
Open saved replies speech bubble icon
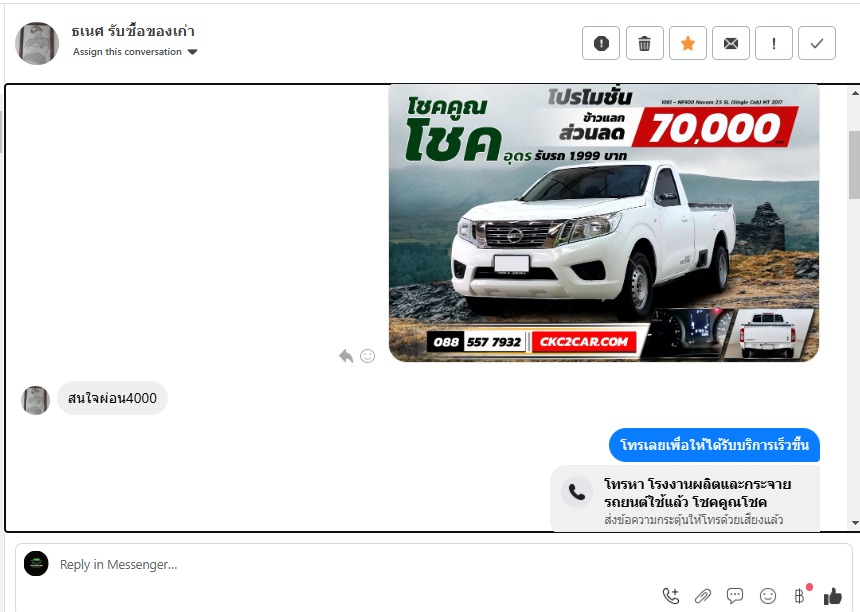click(735, 596)
